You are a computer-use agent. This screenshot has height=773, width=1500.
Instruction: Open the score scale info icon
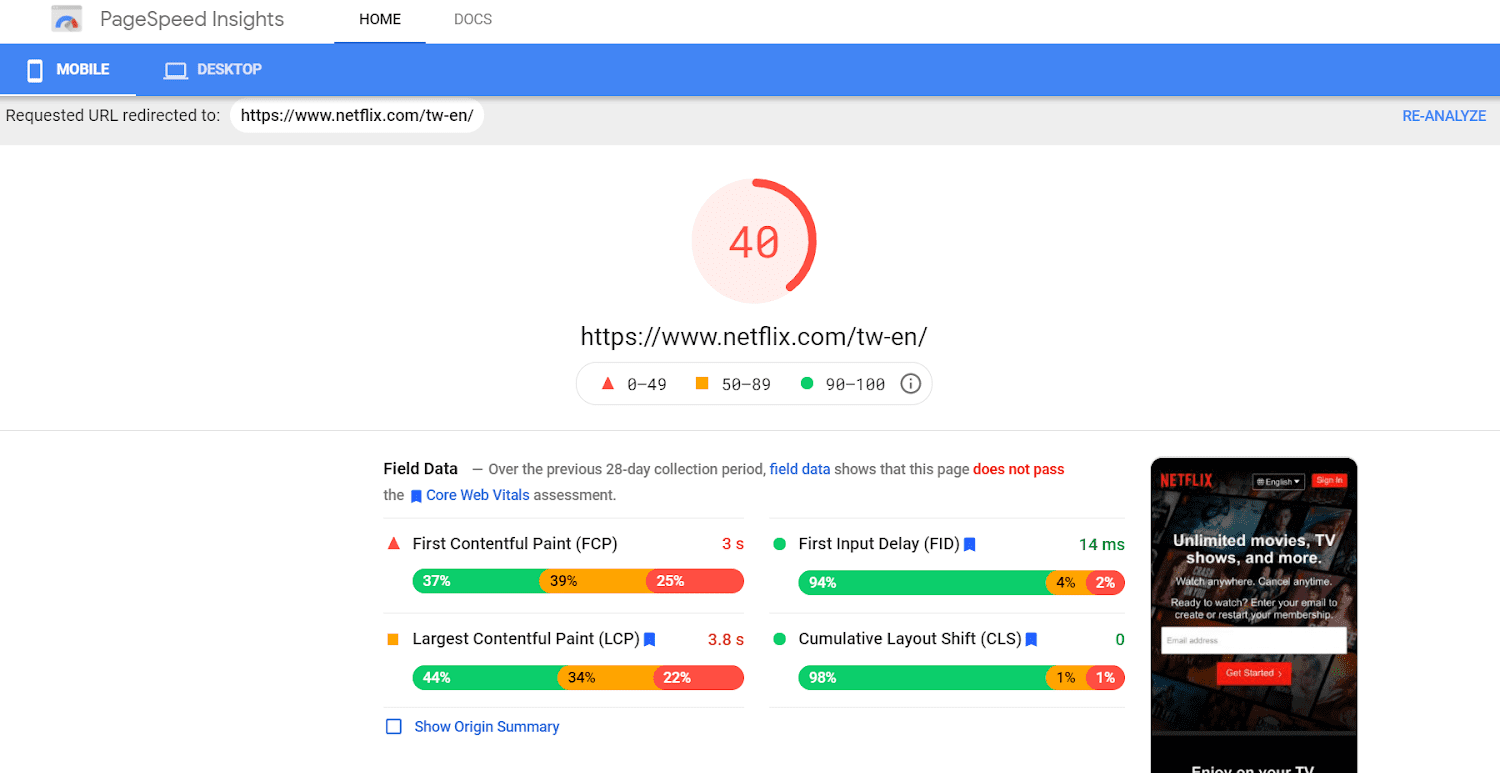point(910,384)
